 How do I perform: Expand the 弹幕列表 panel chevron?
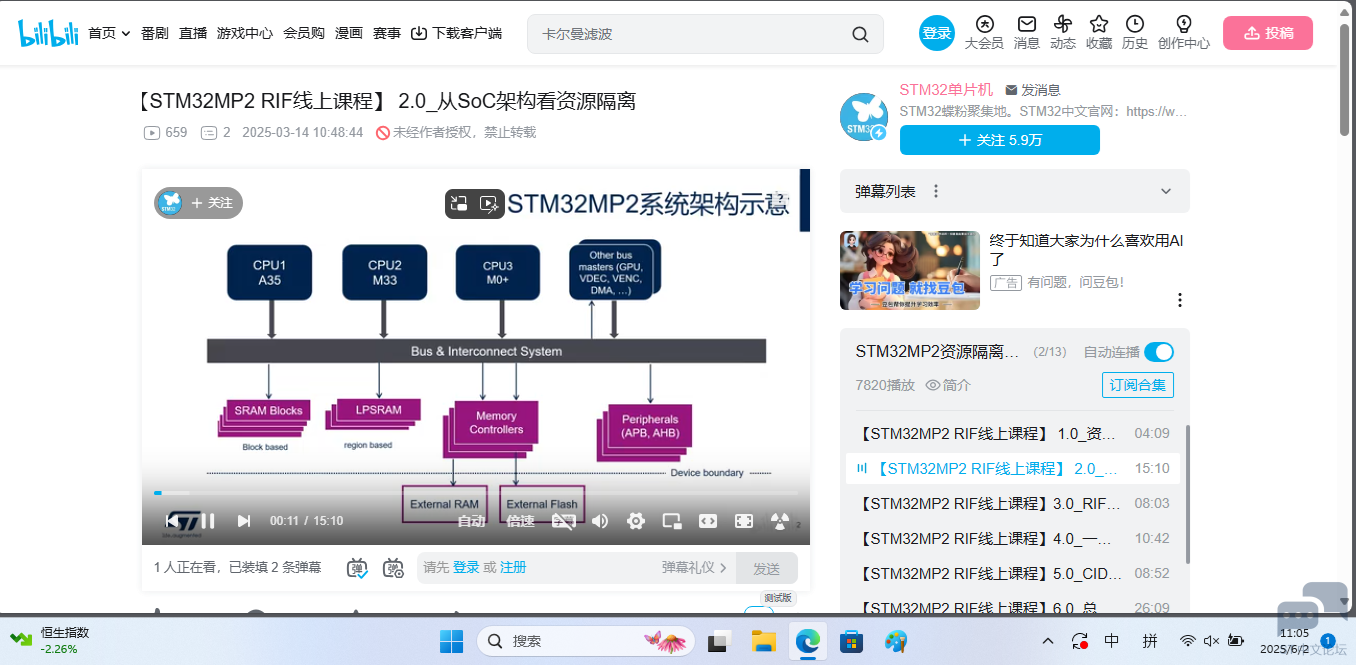point(1166,191)
